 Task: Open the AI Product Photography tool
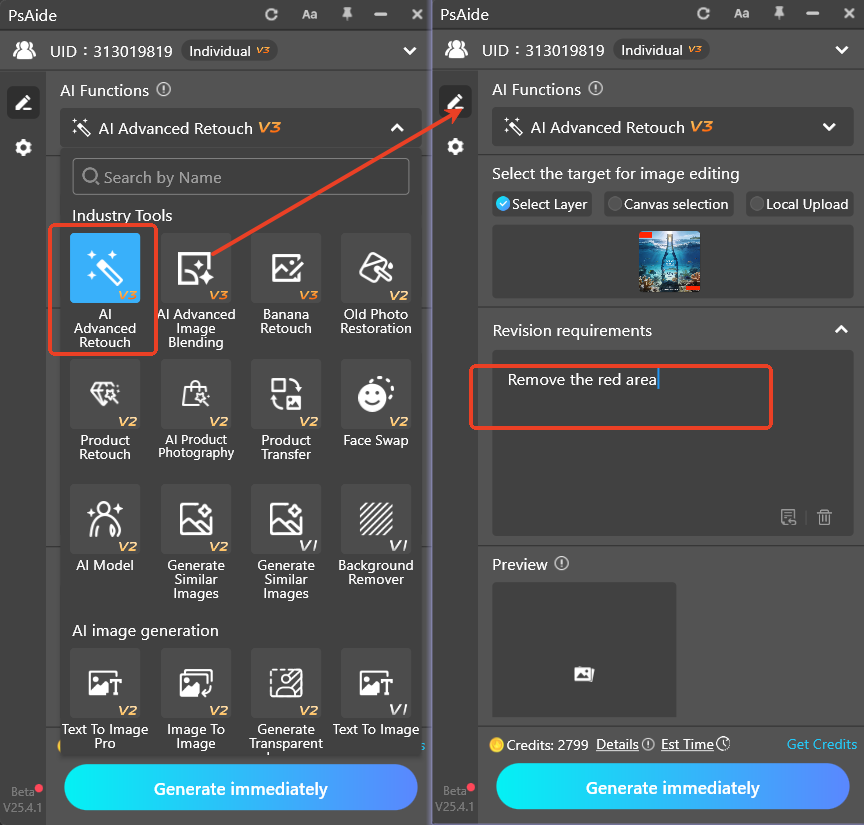(x=196, y=394)
